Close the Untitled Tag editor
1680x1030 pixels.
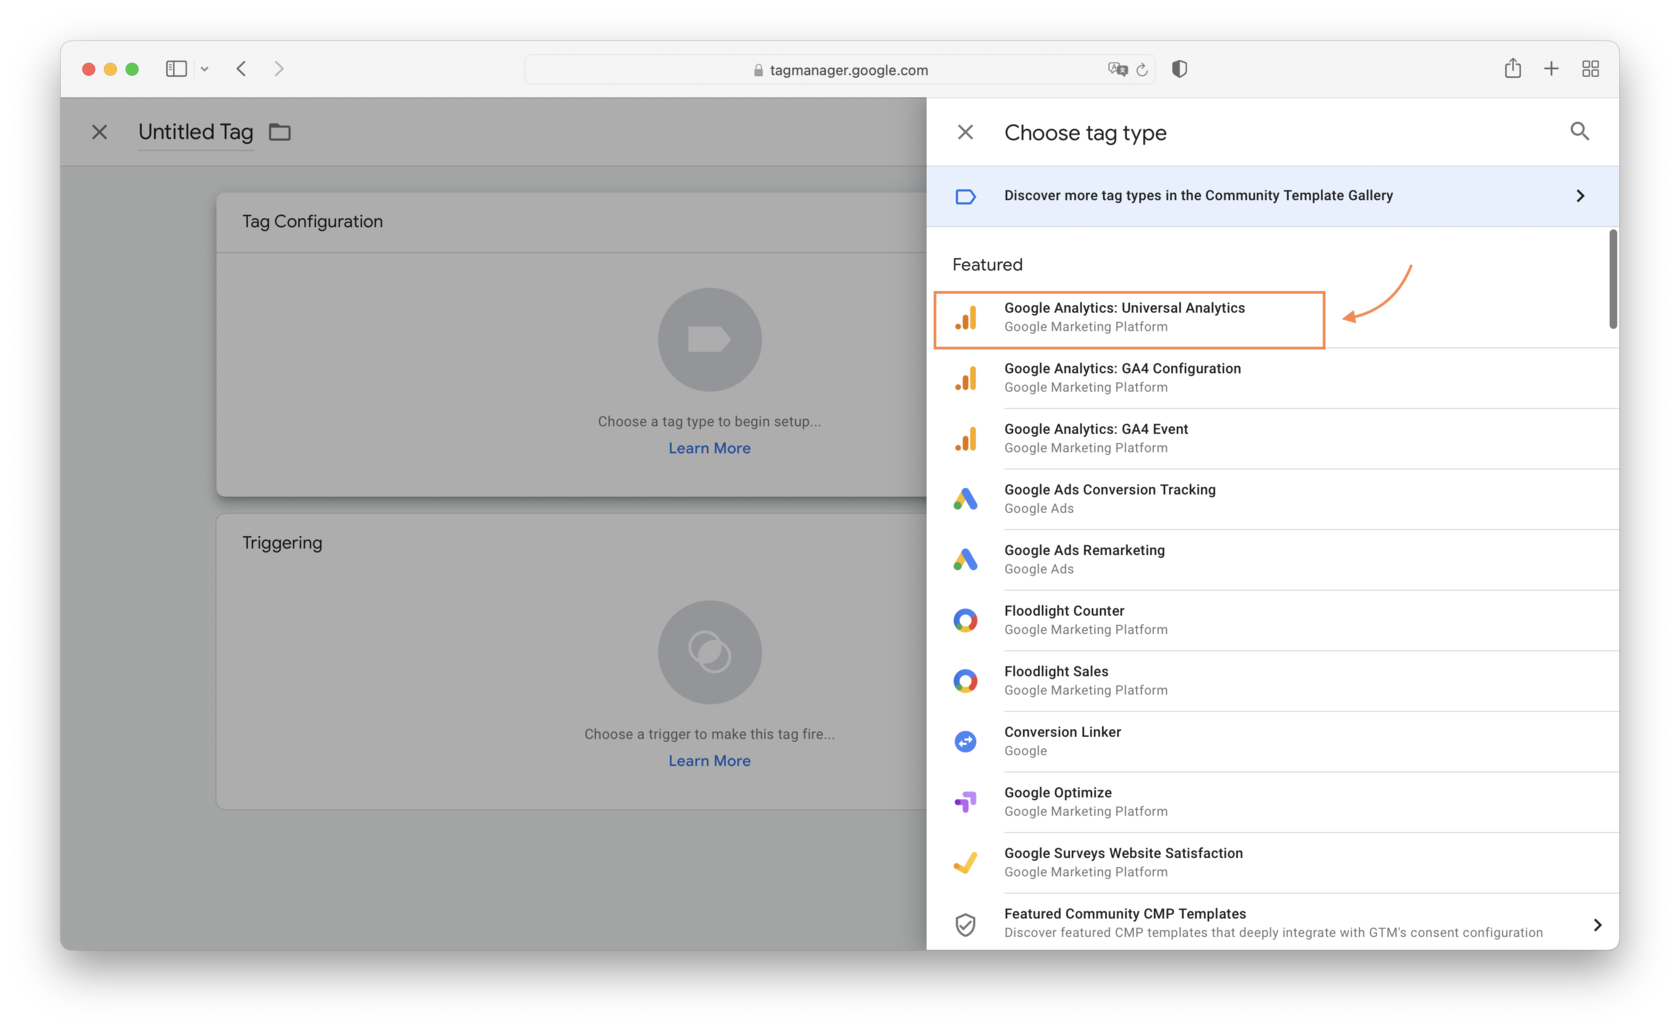pyautogui.click(x=99, y=132)
